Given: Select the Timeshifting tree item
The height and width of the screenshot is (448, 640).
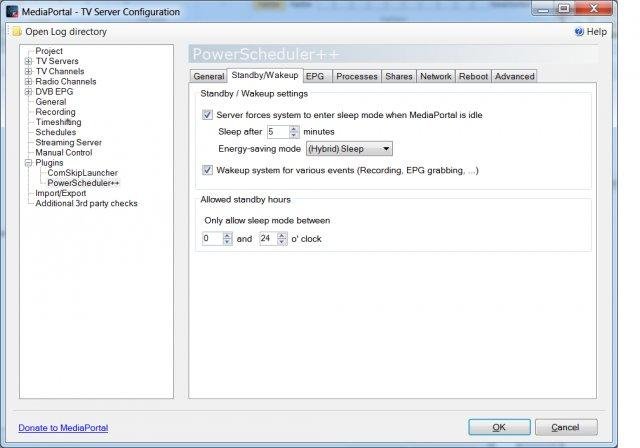Looking at the screenshot, I should tap(58, 122).
